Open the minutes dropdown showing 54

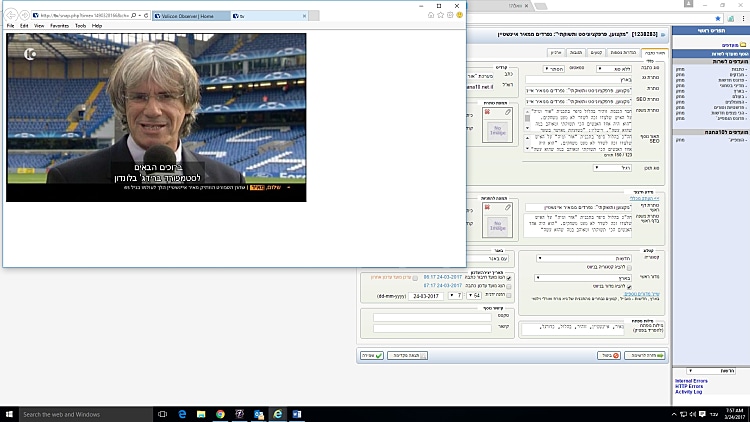[x=475, y=296]
